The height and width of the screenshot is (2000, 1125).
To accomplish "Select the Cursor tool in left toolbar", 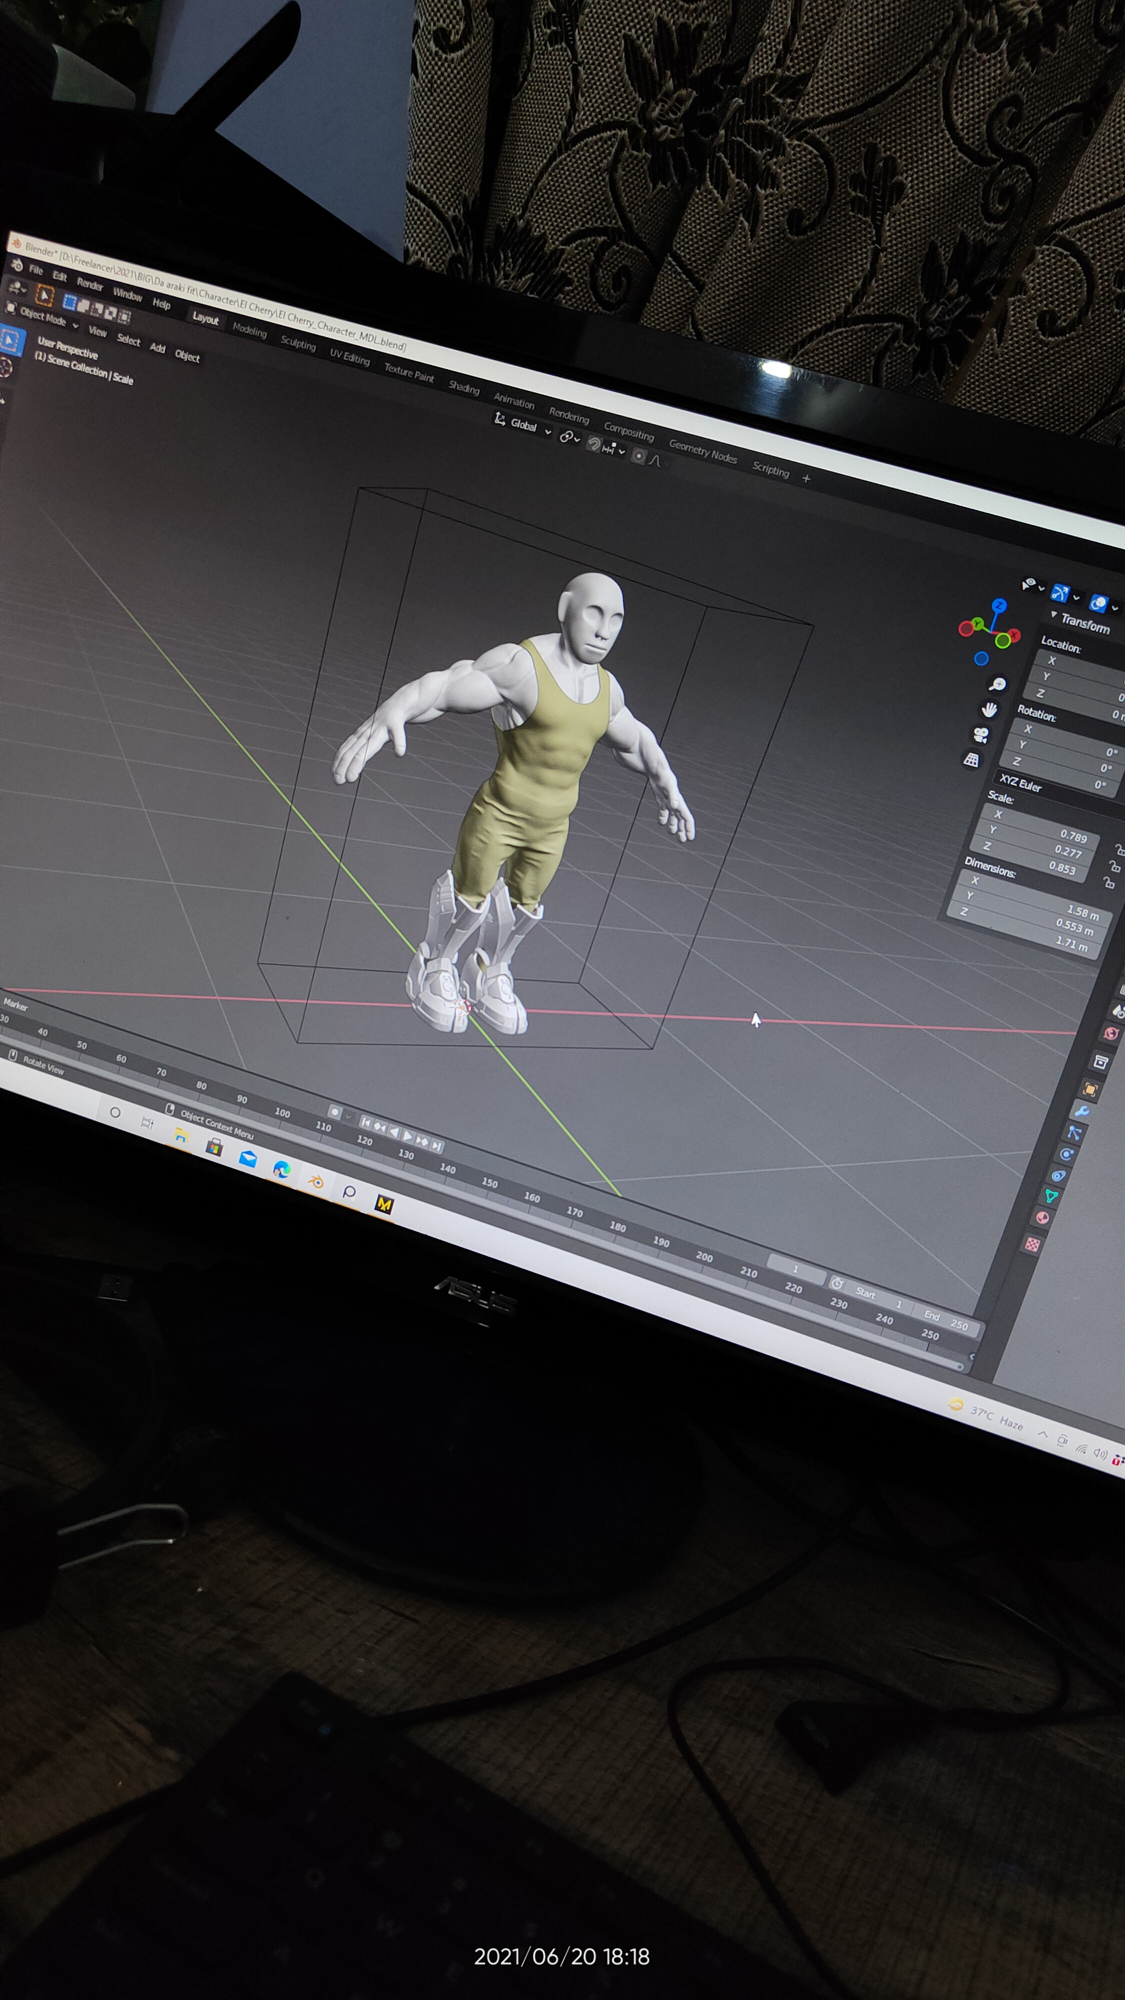I will pos(6,368).
